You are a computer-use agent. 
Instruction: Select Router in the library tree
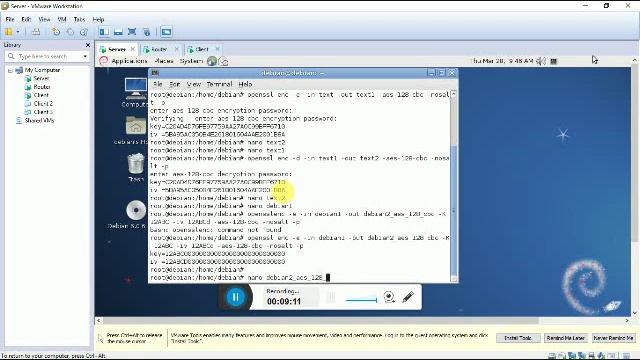pyautogui.click(x=42, y=87)
